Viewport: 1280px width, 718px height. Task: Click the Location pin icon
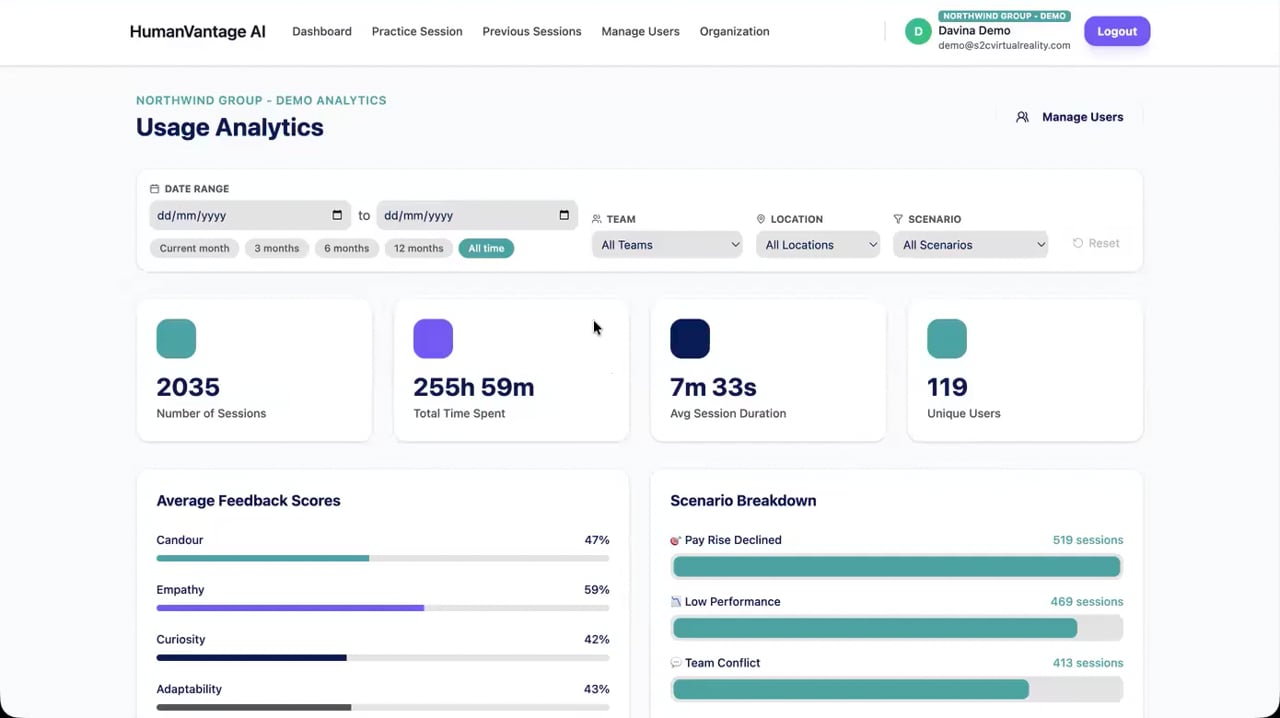click(761, 219)
